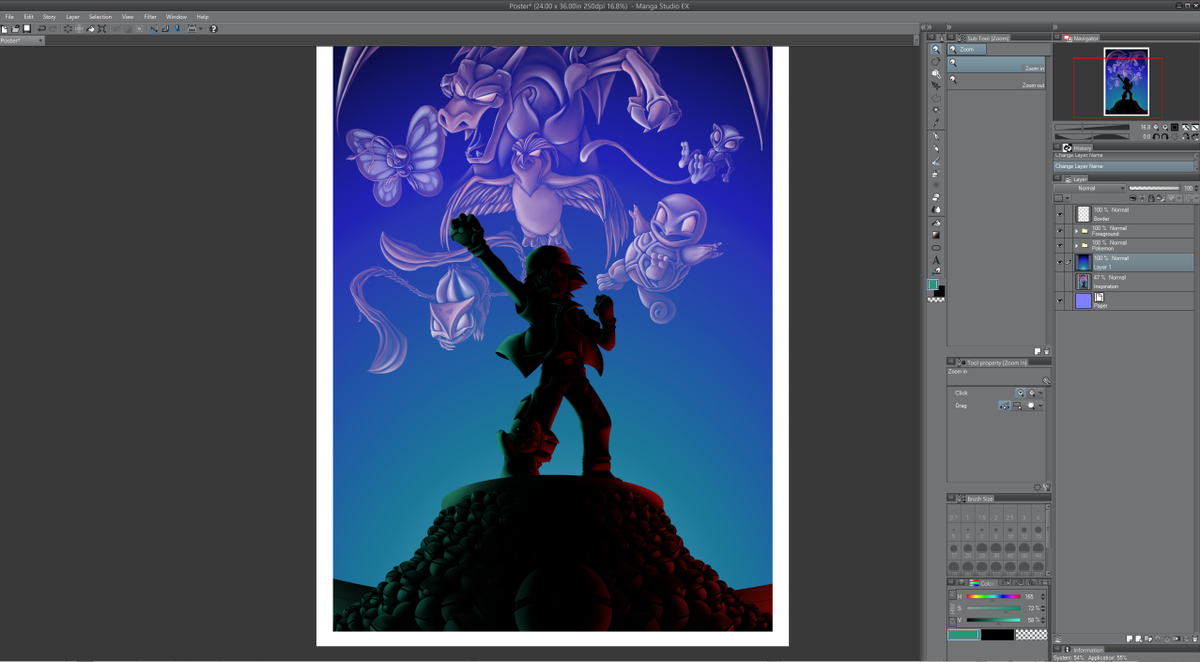Switch to the Poster document tab
The height and width of the screenshot is (662, 1200).
[x=20, y=40]
